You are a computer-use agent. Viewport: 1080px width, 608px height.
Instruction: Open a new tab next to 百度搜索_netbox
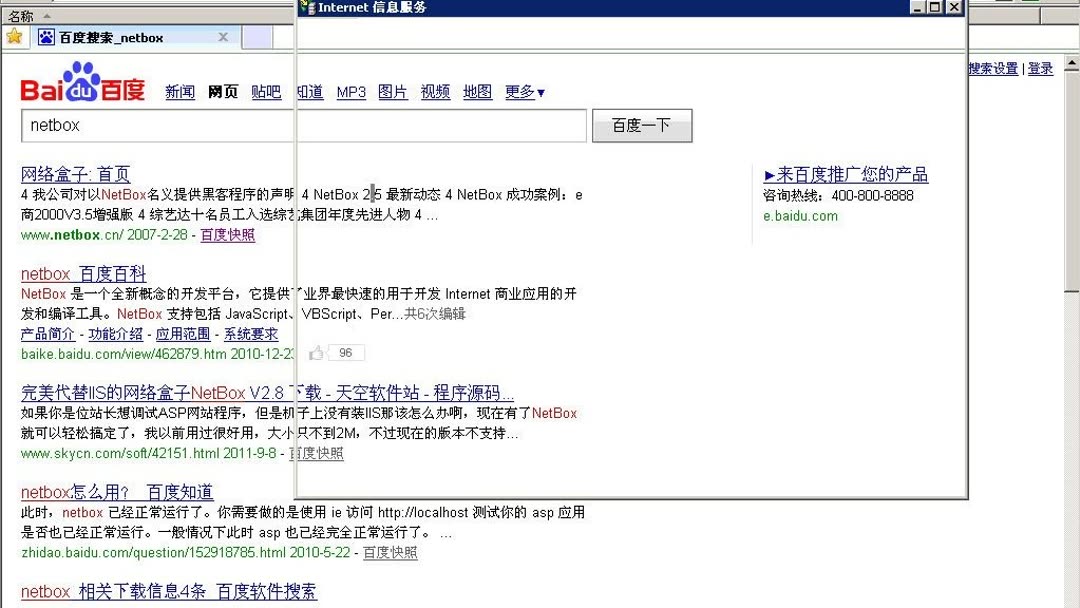coord(259,37)
